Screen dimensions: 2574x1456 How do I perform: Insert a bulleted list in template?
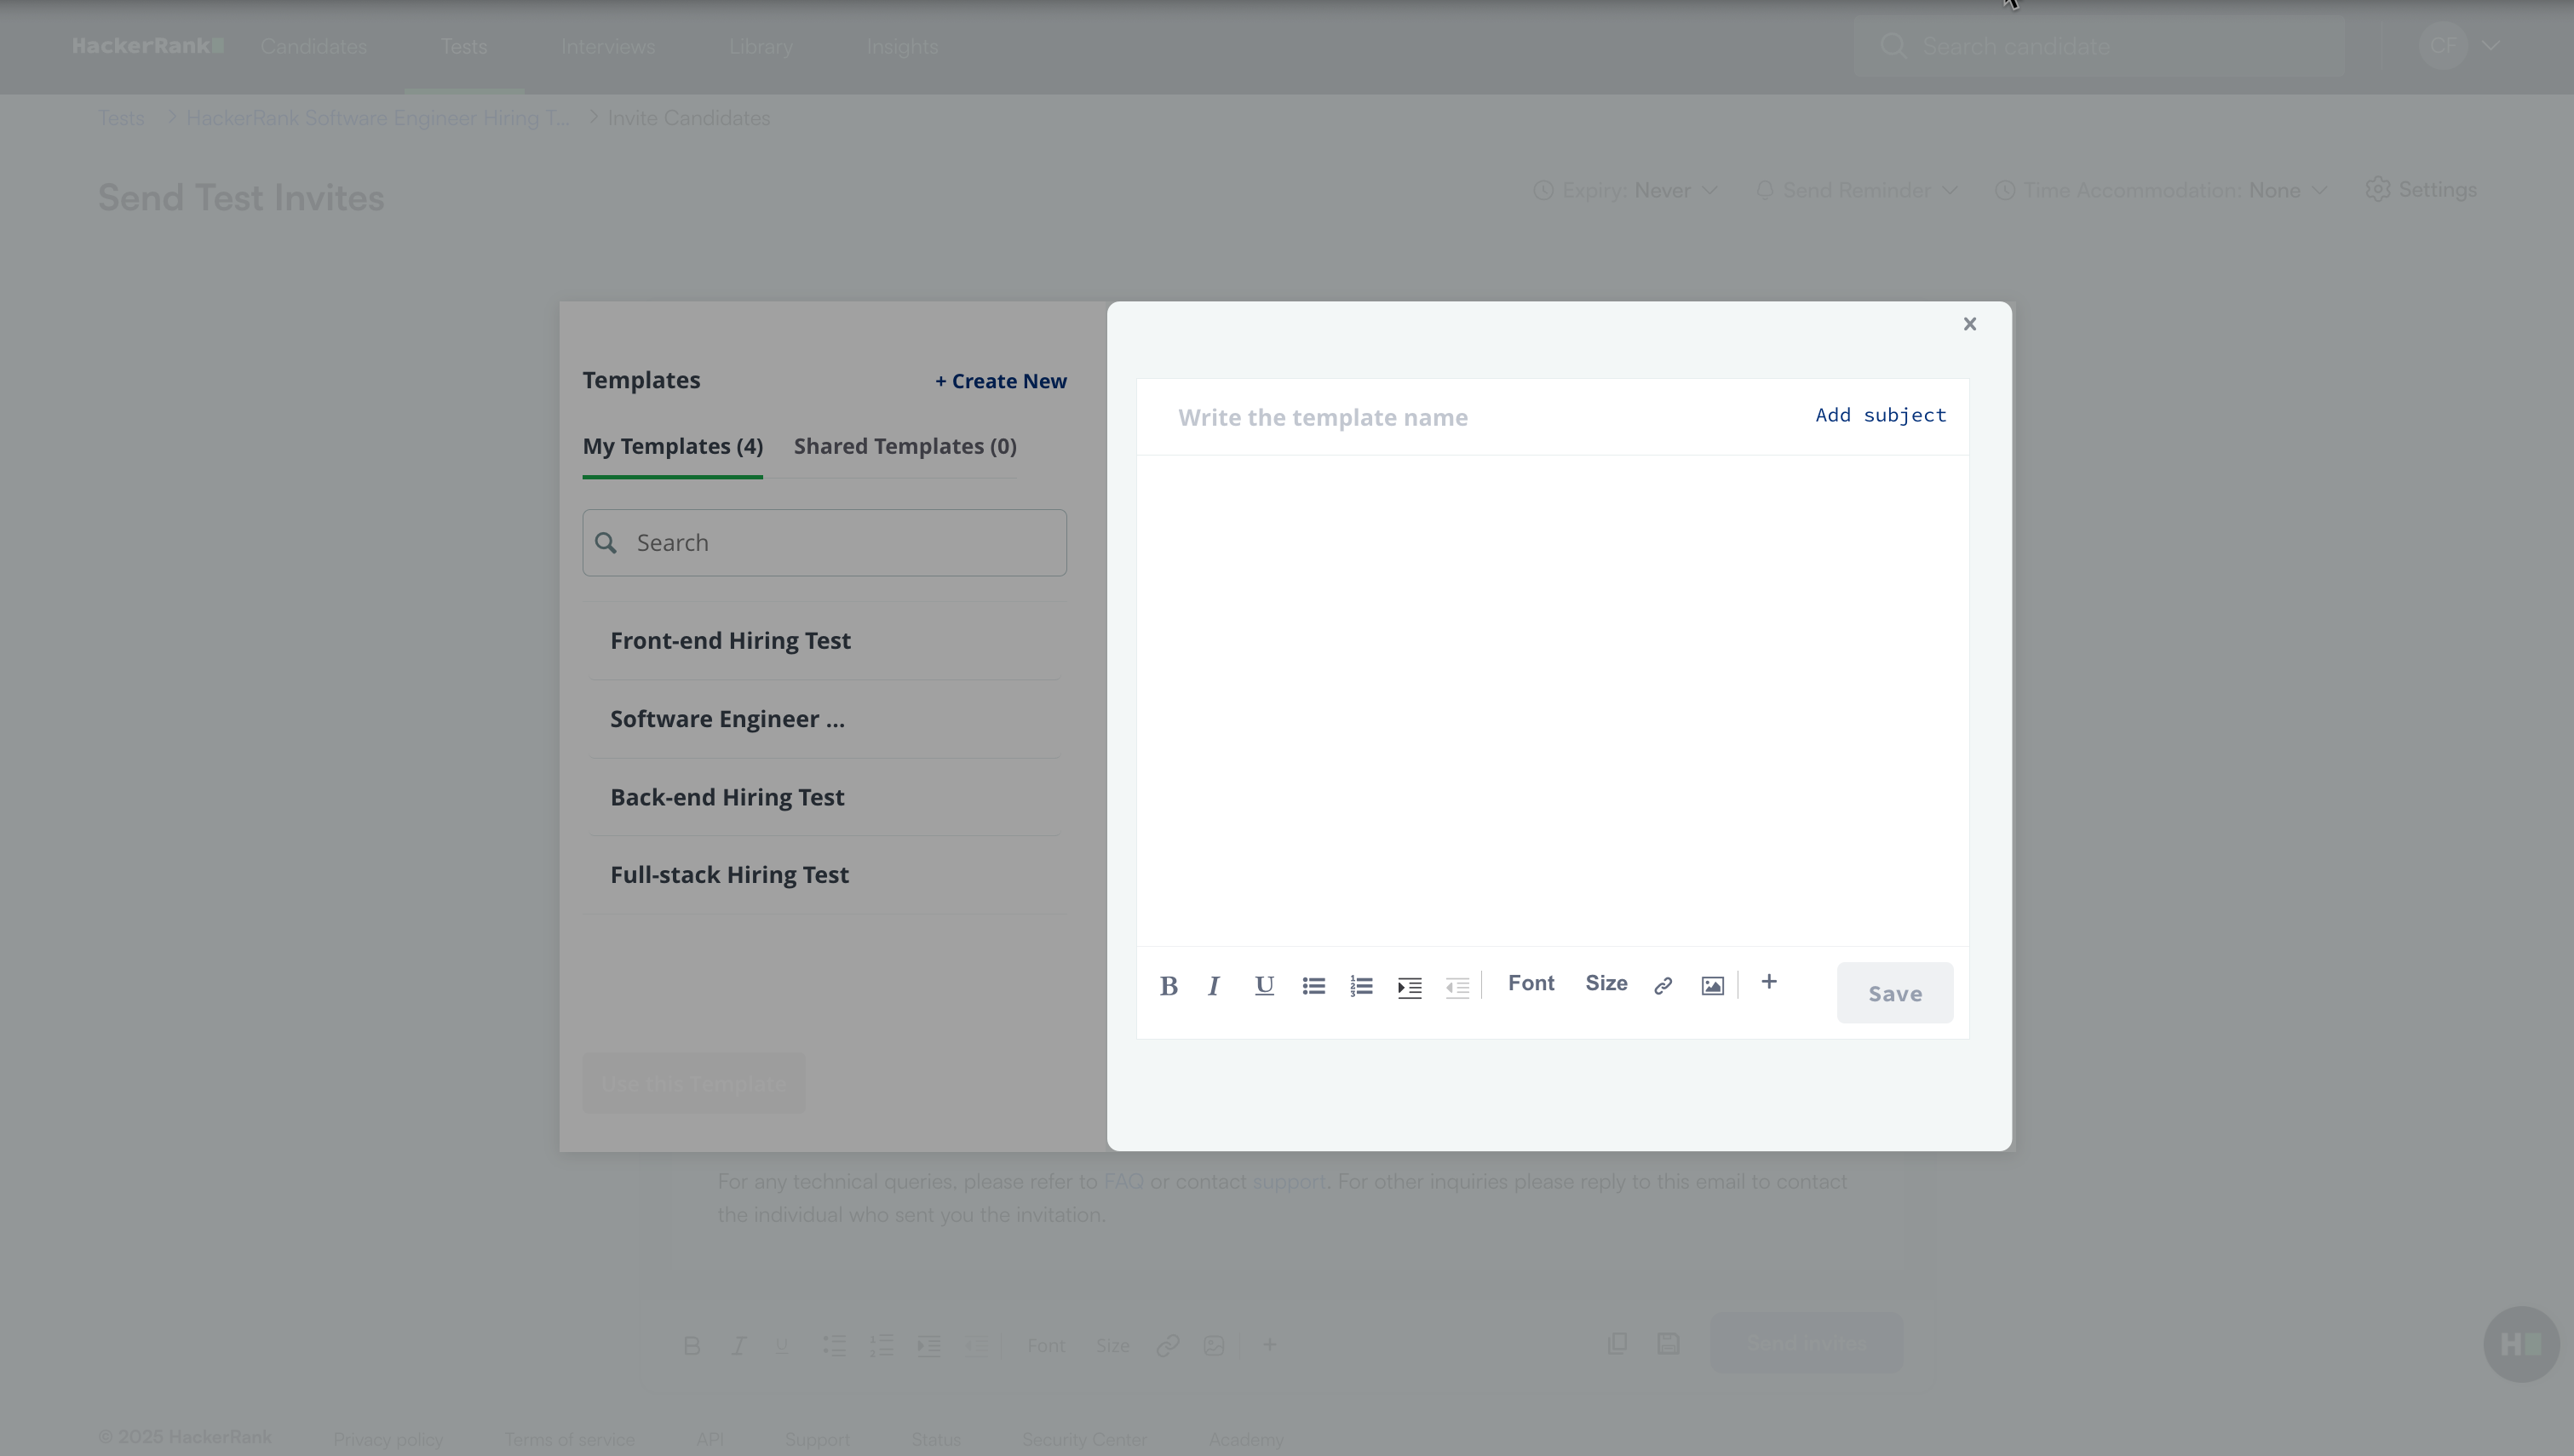point(1313,986)
